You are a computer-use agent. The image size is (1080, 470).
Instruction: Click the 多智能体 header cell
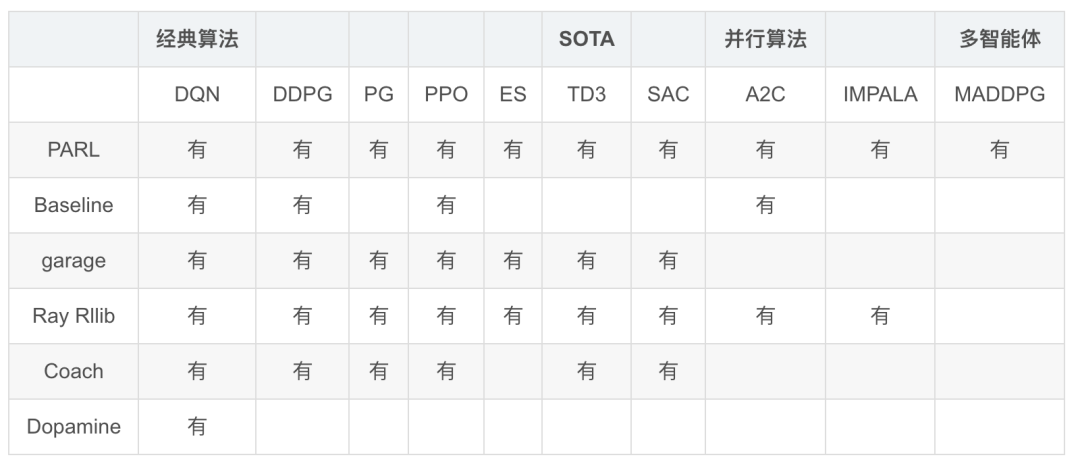999,39
